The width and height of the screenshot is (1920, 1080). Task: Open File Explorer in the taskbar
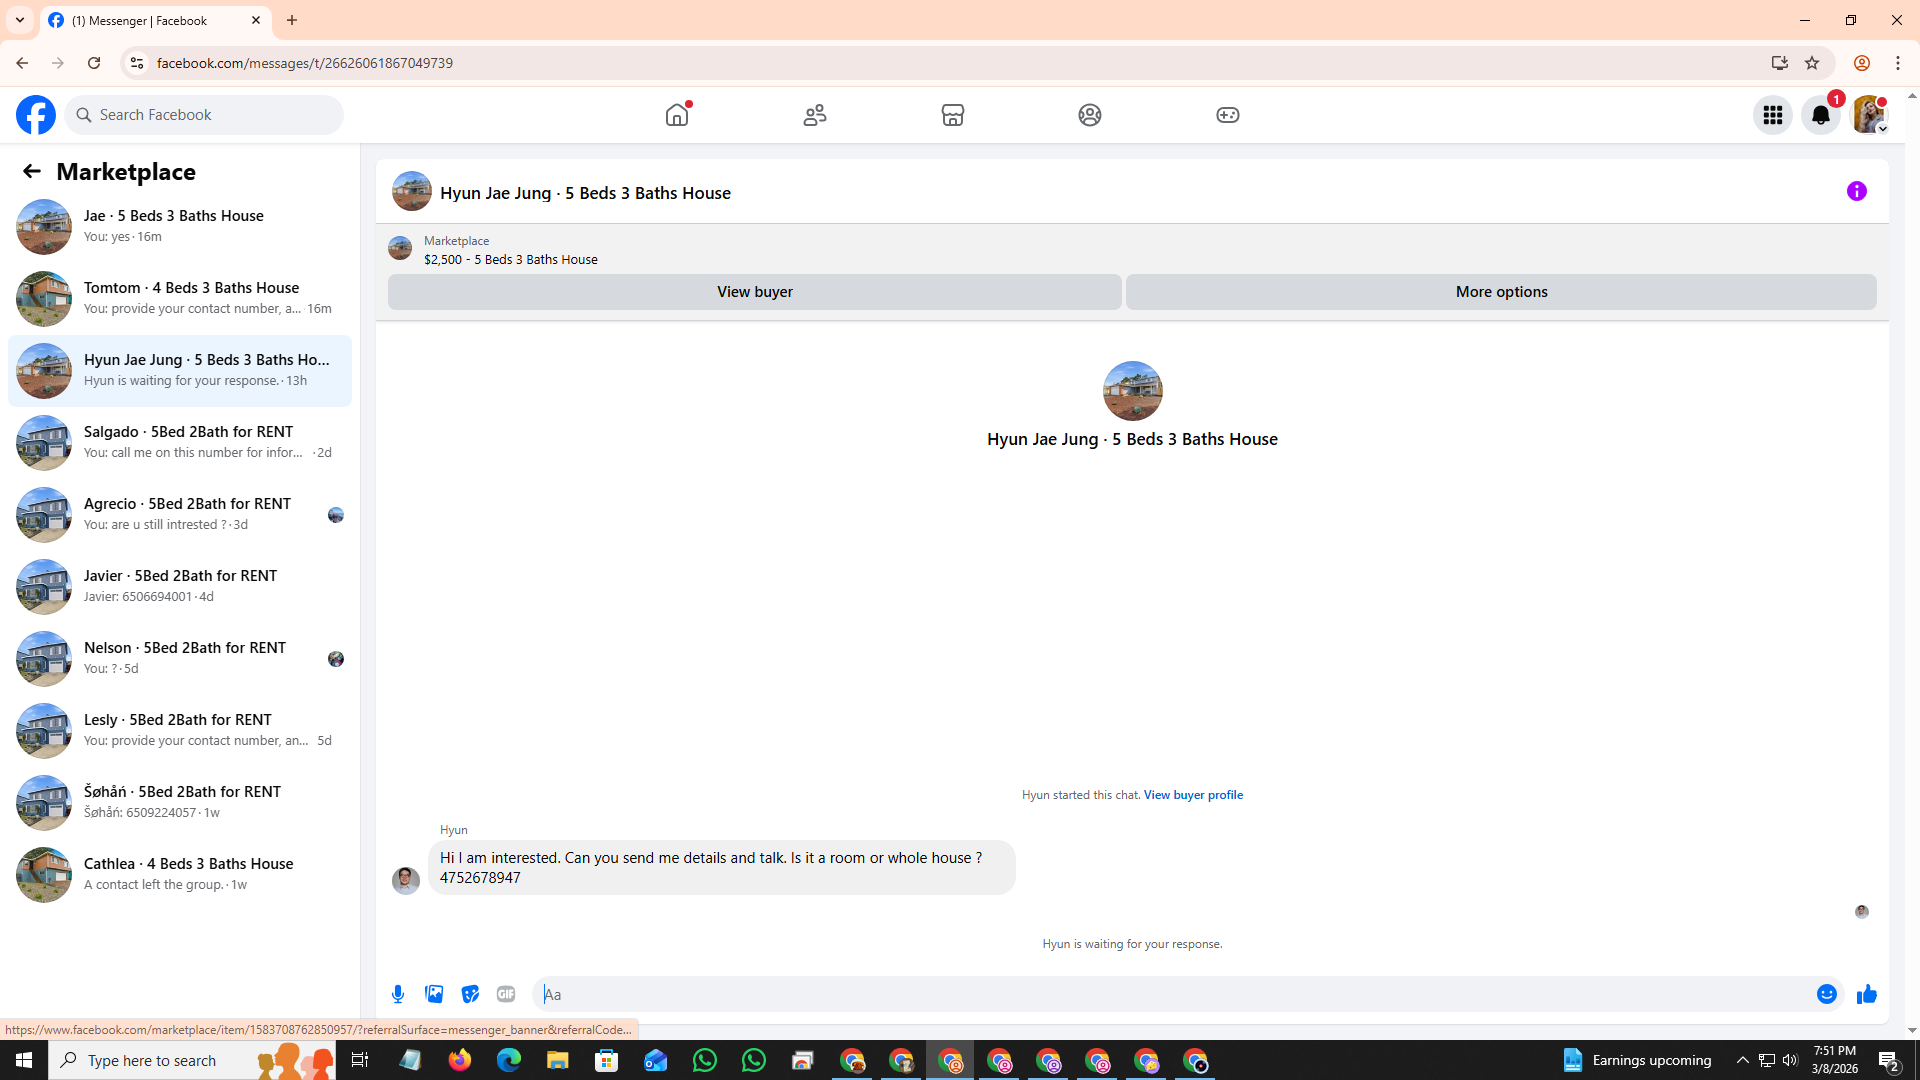tap(557, 1060)
